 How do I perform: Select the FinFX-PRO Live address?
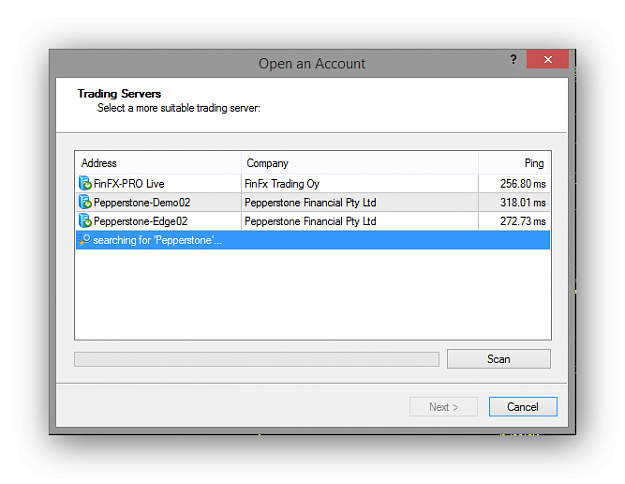[129, 184]
